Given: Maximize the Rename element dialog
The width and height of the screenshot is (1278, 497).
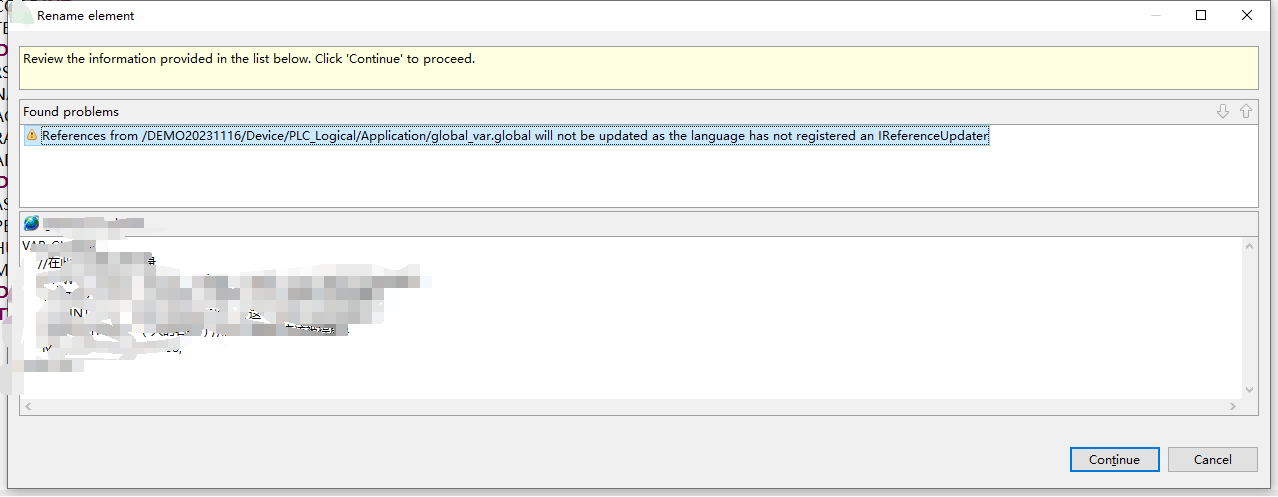Looking at the screenshot, I should (x=1201, y=15).
